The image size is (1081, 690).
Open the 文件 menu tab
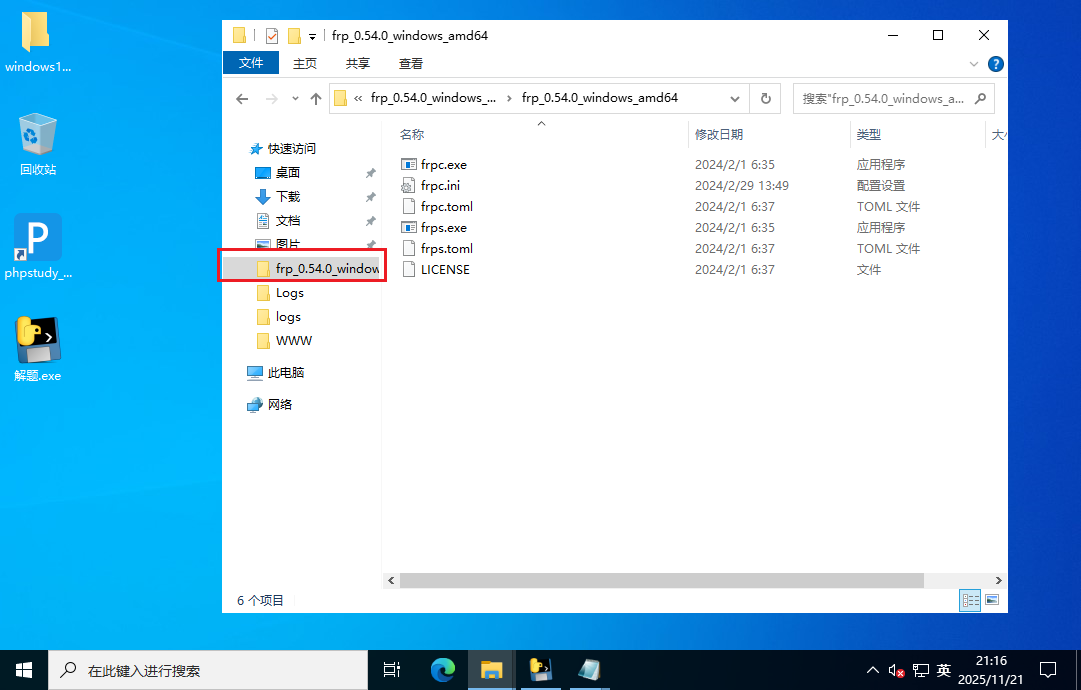coord(251,63)
